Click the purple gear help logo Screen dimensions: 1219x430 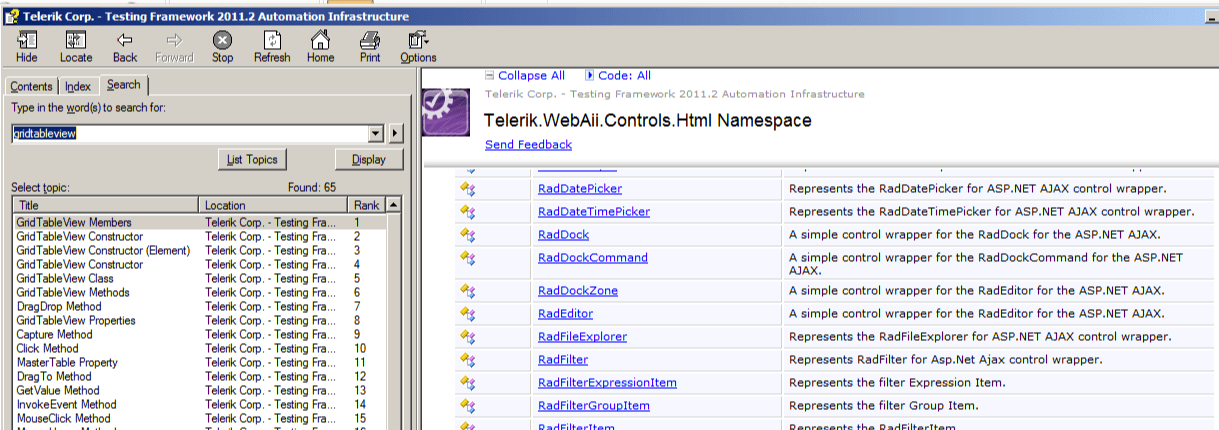coord(445,111)
